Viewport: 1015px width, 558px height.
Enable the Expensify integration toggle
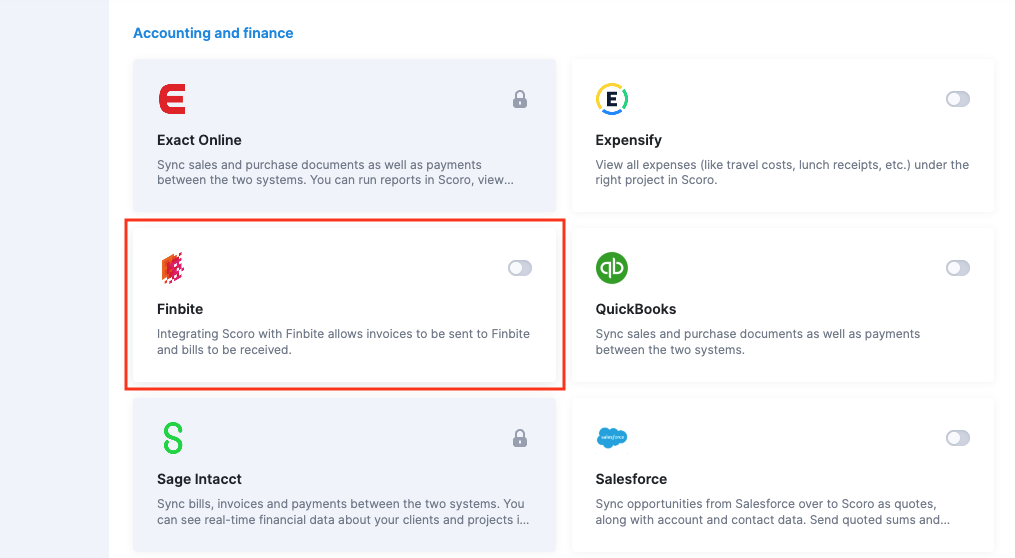click(x=957, y=99)
